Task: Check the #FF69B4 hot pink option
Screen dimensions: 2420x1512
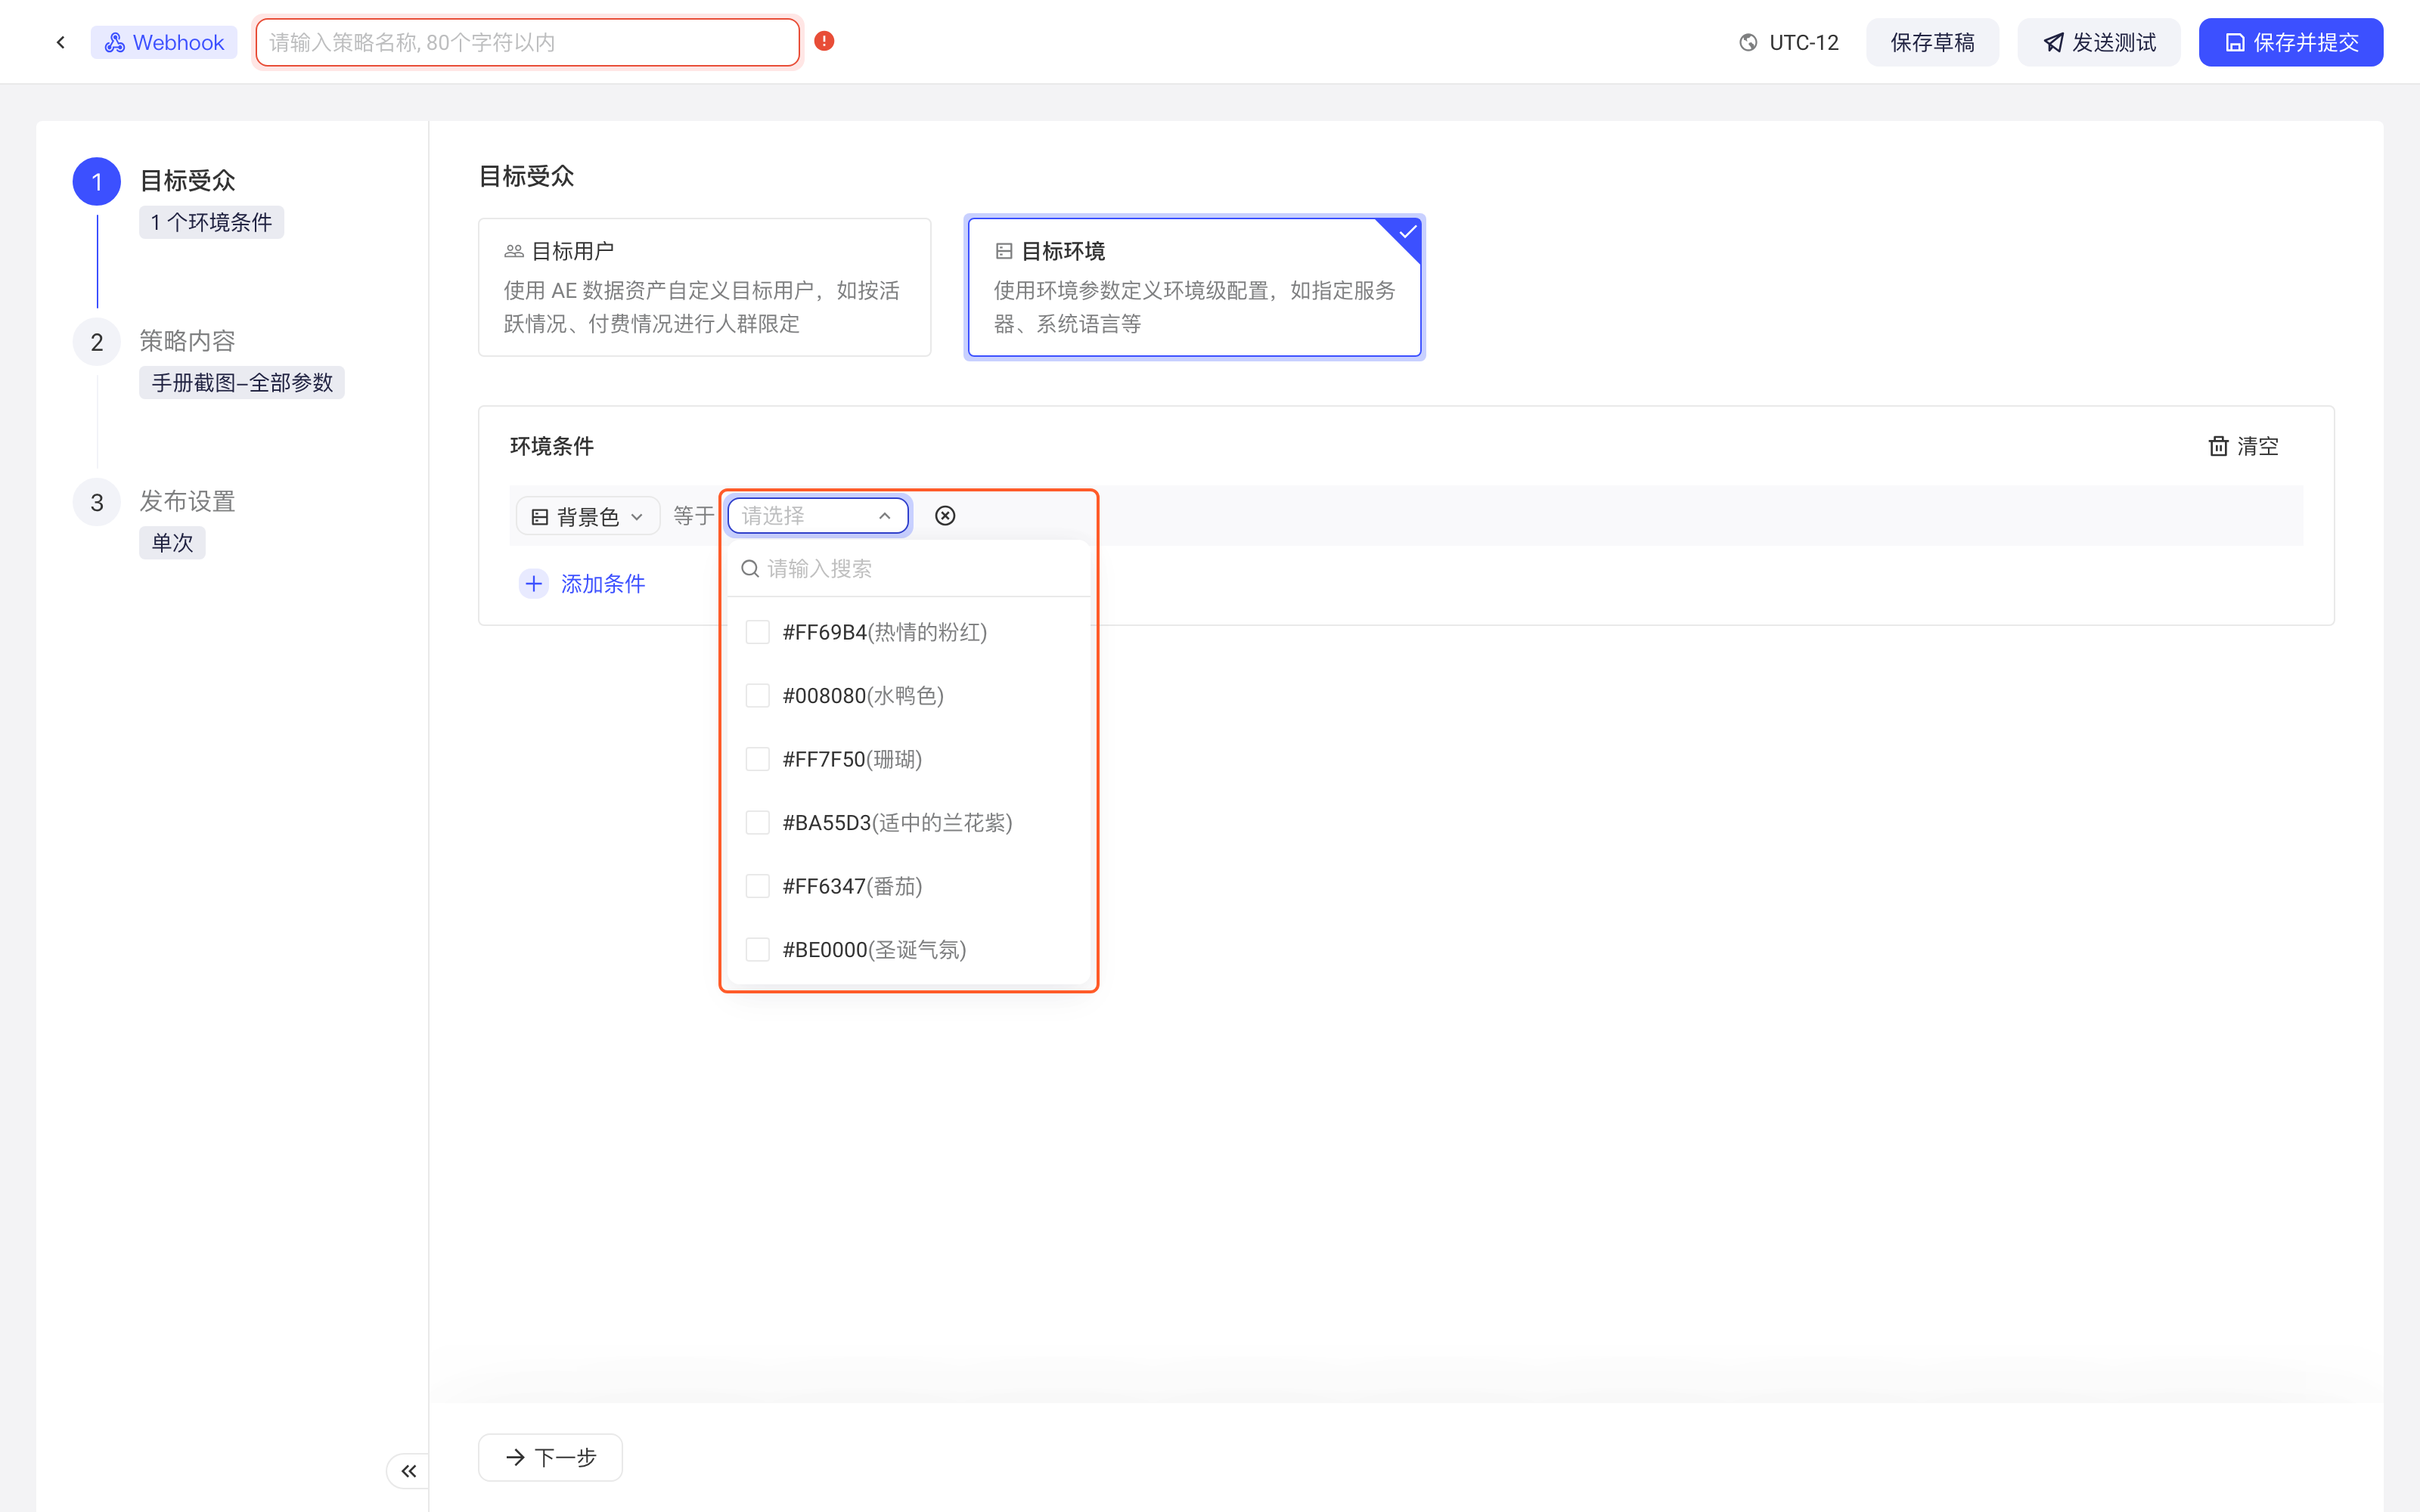Action: pyautogui.click(x=758, y=632)
